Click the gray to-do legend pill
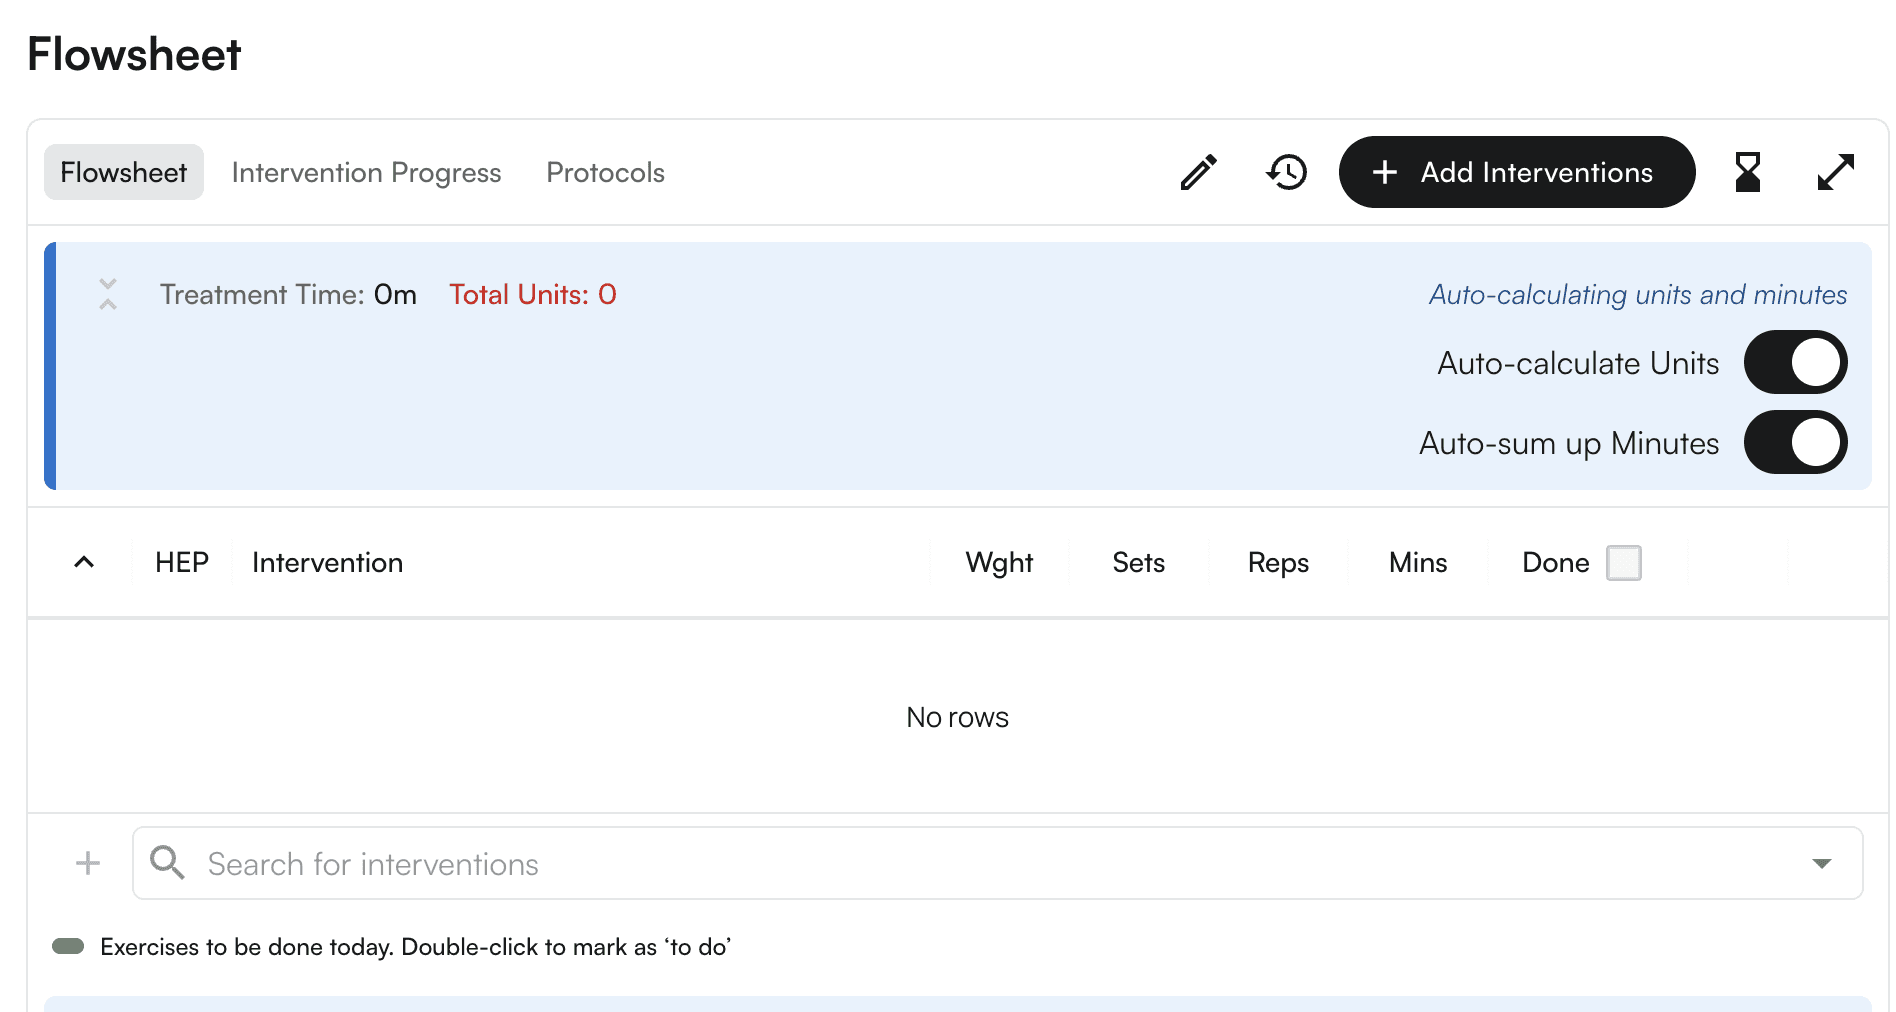The image size is (1896, 1012). 68,946
